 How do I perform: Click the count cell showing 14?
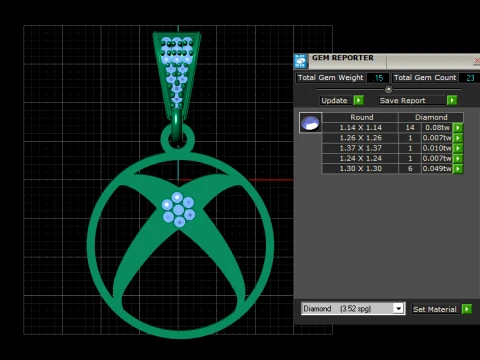pyautogui.click(x=410, y=128)
